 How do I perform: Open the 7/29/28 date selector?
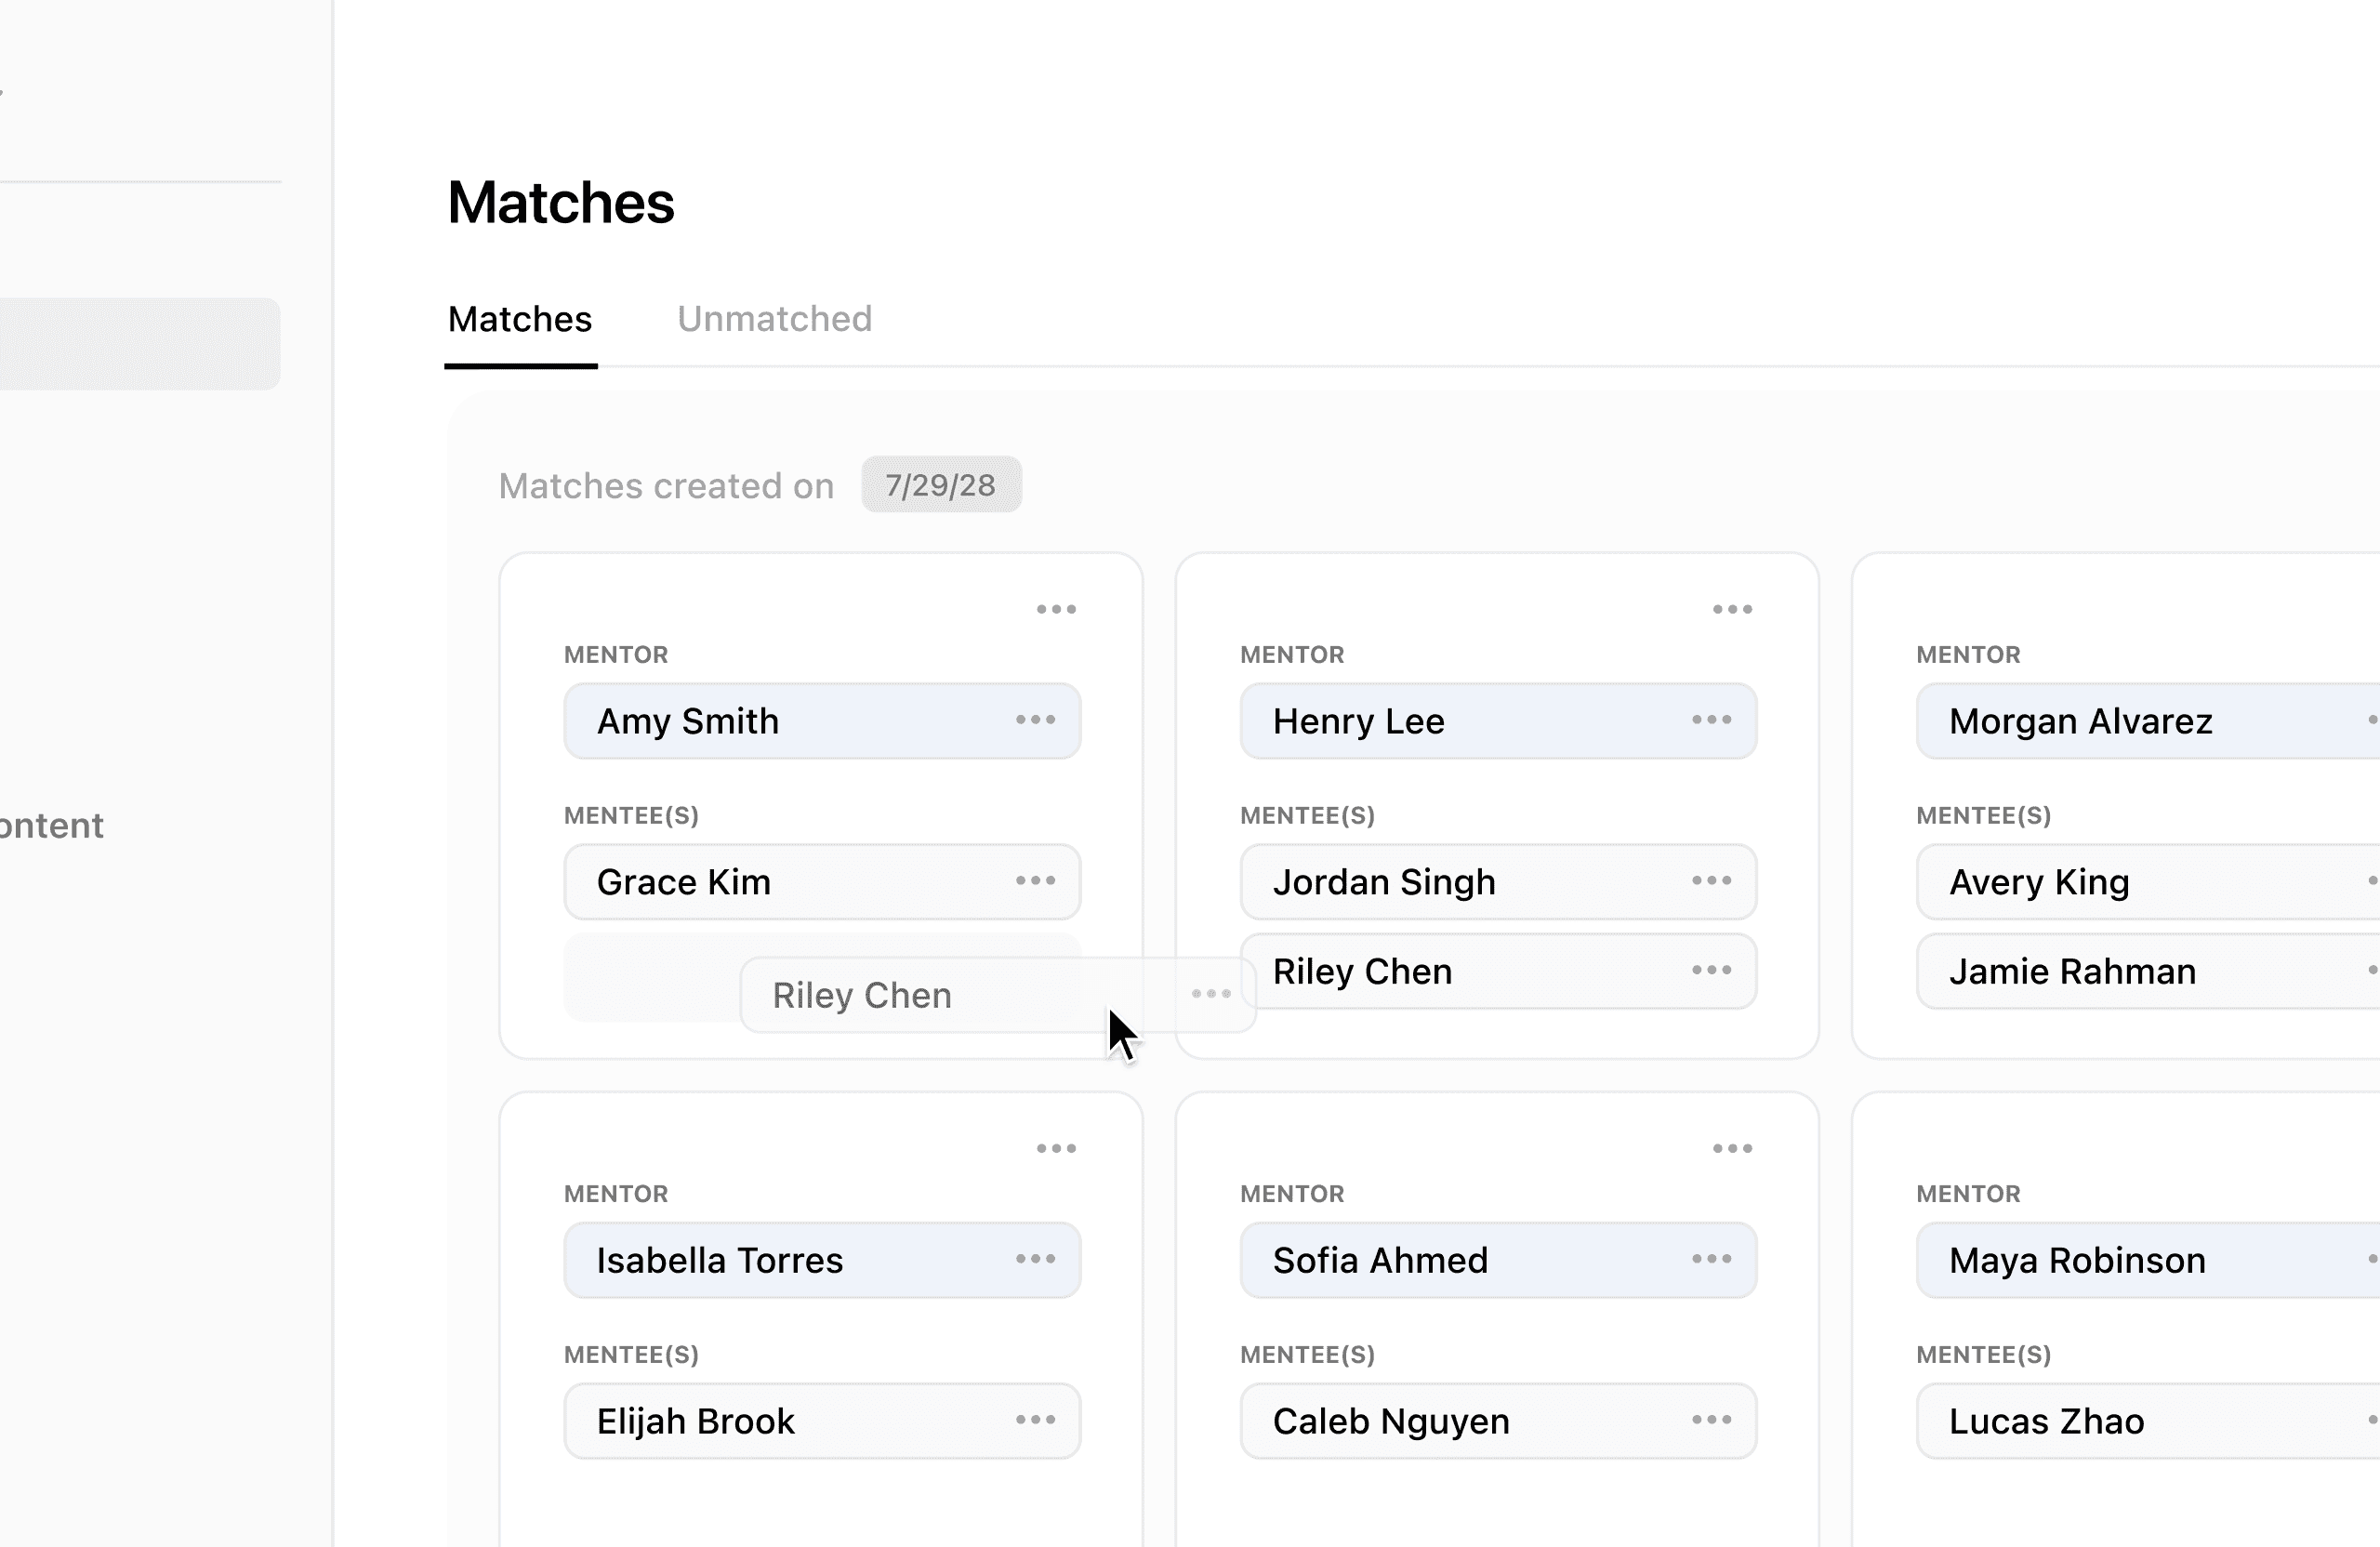coord(940,485)
